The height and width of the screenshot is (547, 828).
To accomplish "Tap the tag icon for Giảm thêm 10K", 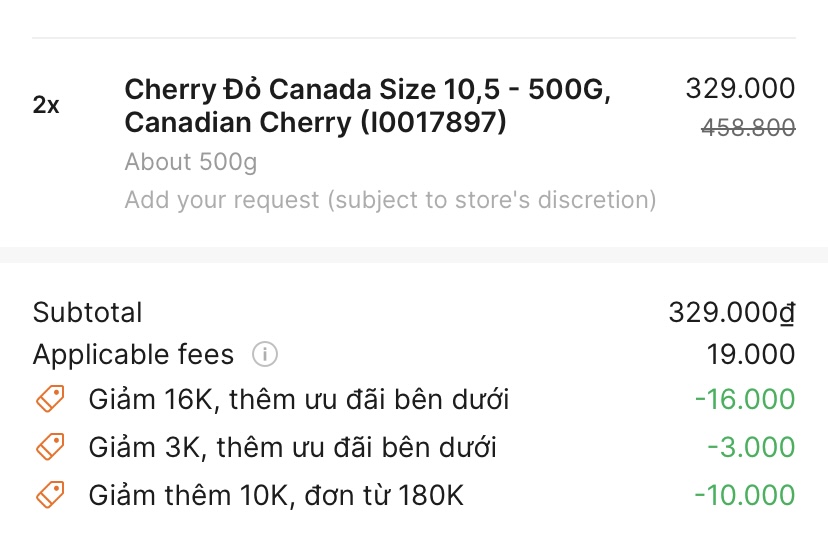I will tap(50, 494).
